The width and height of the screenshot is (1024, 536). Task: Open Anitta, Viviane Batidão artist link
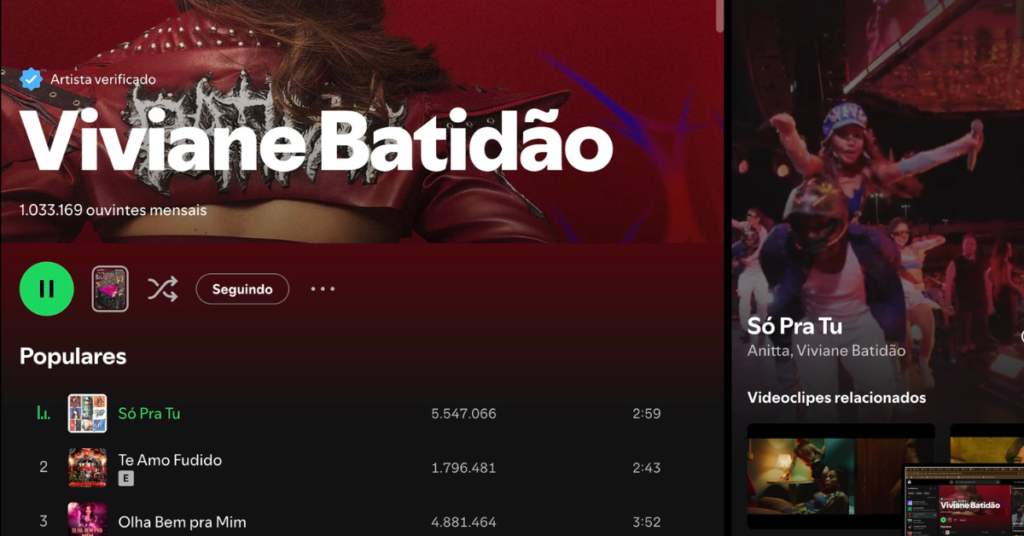click(x=826, y=351)
